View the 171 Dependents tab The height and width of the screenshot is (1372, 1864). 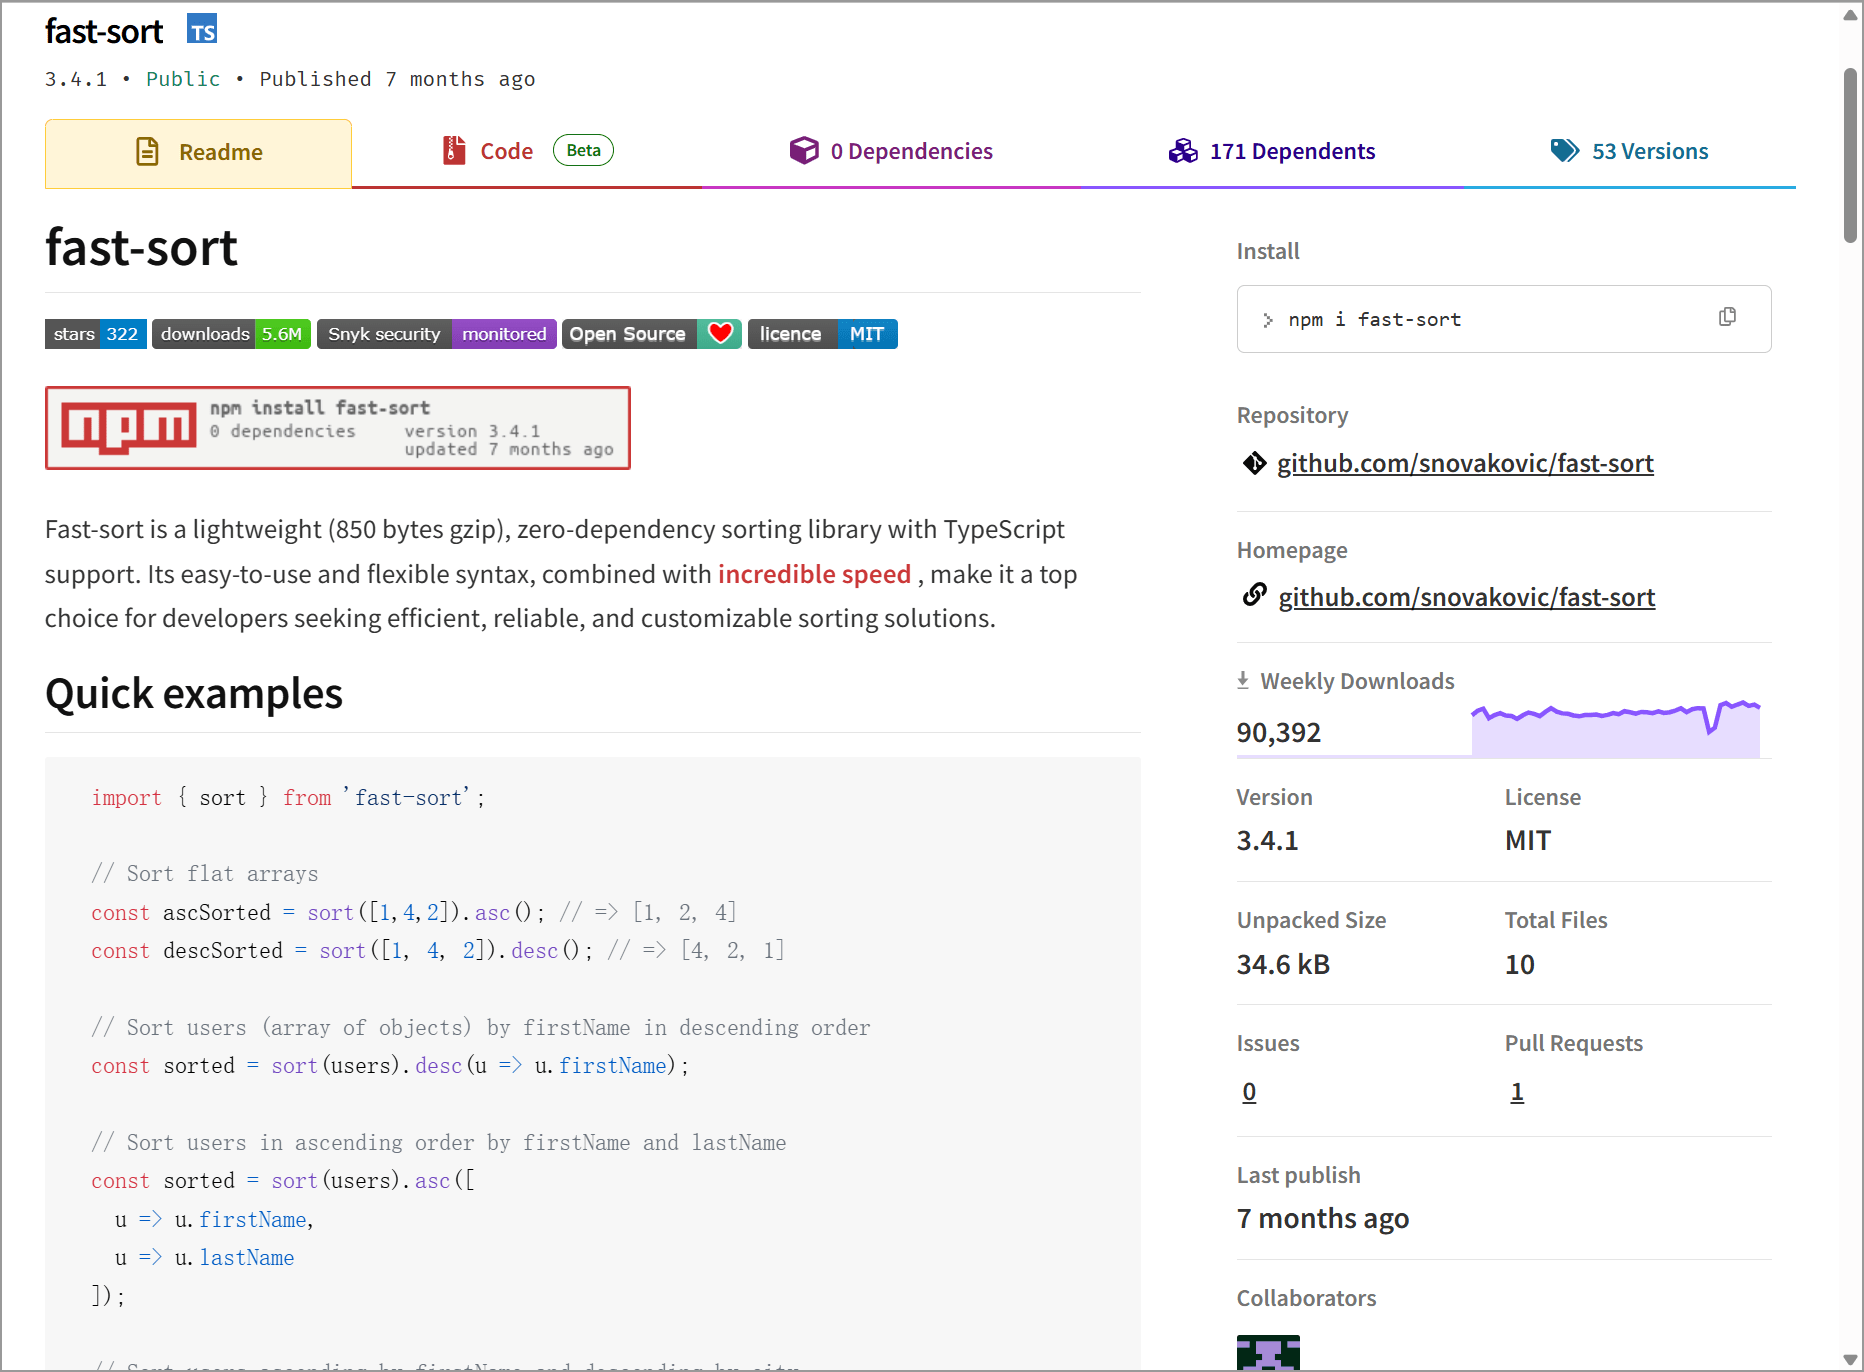[1272, 152]
